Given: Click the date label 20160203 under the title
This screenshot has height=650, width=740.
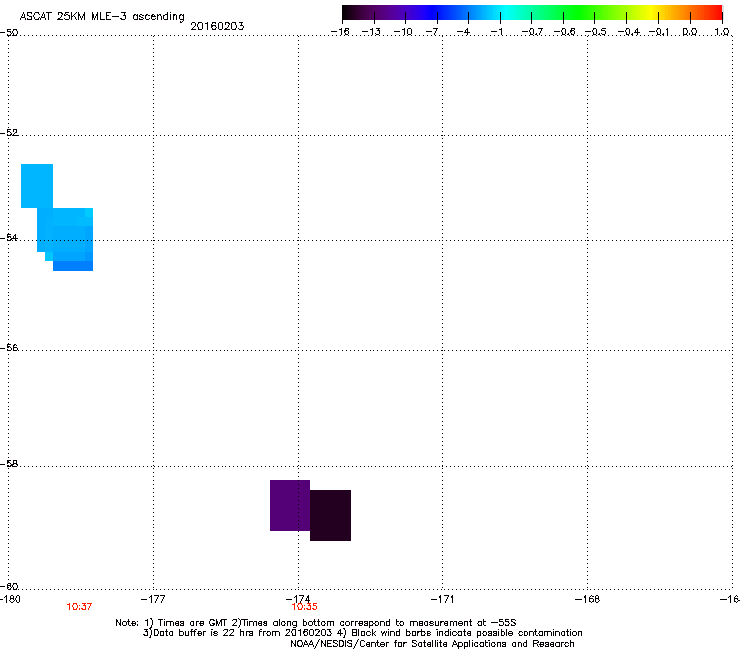Looking at the screenshot, I should click(217, 26).
